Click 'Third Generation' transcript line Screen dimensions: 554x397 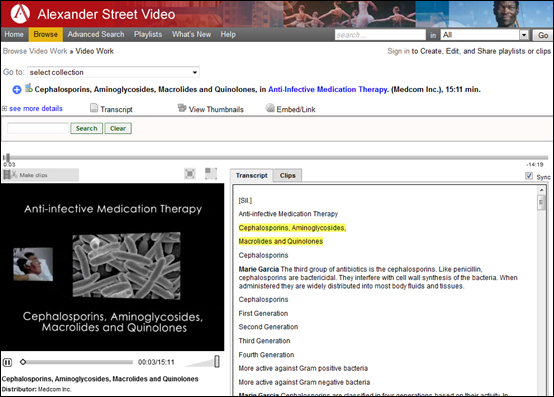click(x=264, y=341)
